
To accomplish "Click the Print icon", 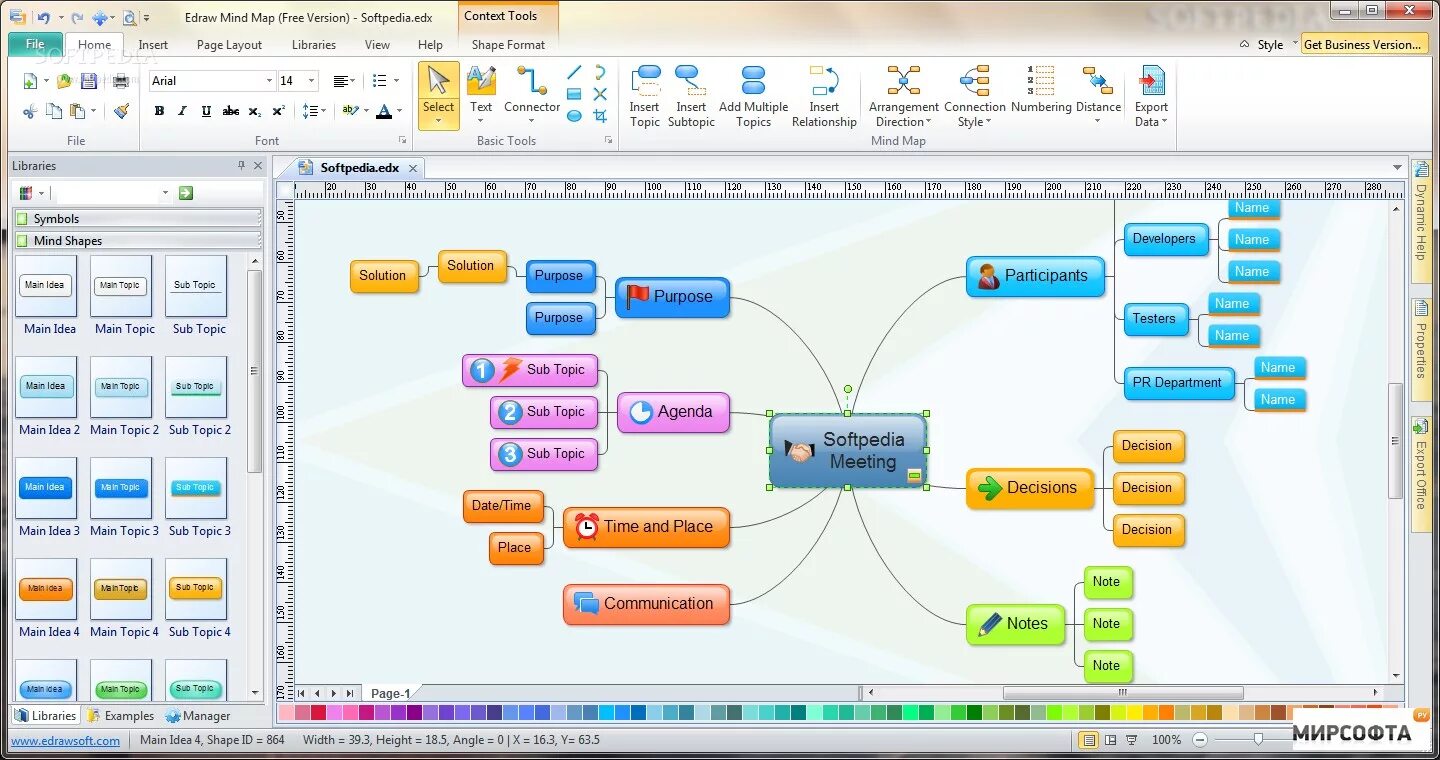I will (x=121, y=81).
